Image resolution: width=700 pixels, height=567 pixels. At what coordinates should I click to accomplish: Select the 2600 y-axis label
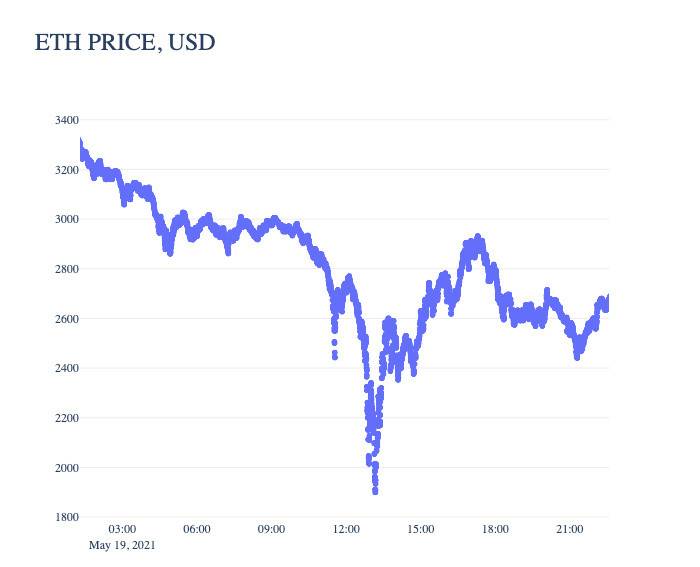click(x=67, y=319)
